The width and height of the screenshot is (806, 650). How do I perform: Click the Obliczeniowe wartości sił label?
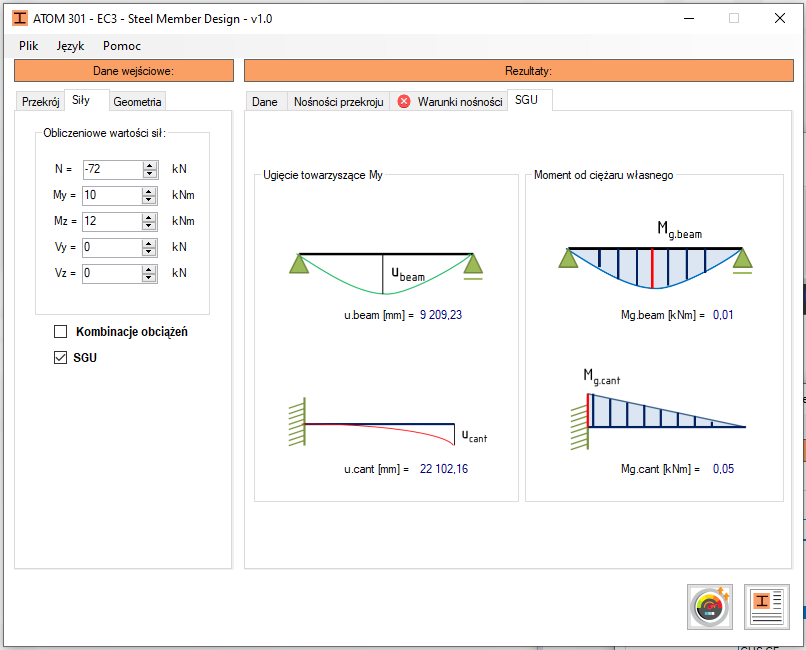(x=104, y=133)
